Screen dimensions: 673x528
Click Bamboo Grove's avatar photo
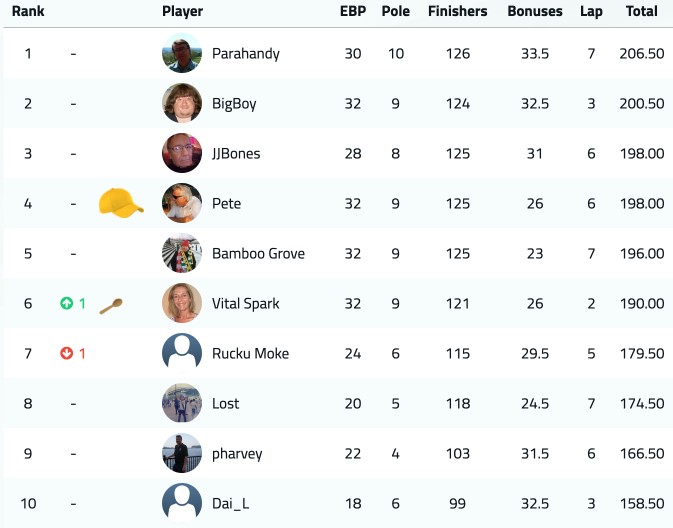[x=182, y=253]
